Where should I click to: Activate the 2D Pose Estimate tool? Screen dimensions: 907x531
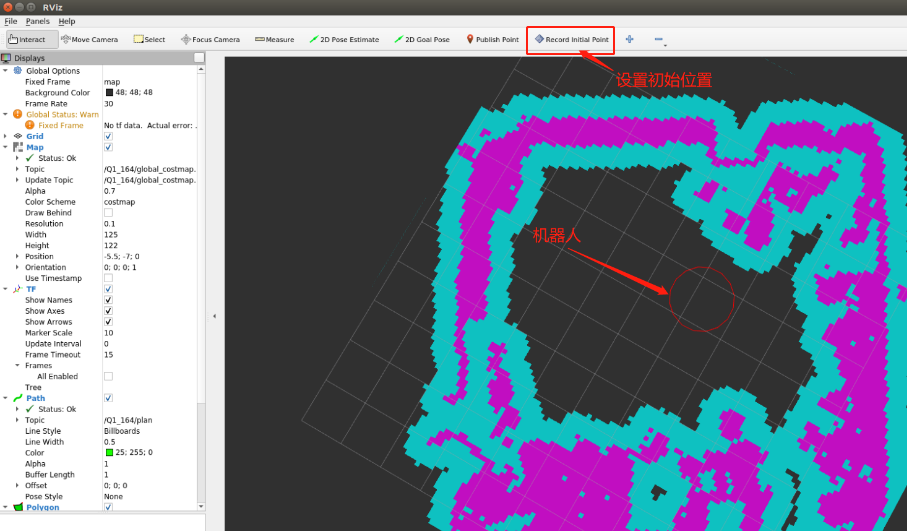pos(344,39)
